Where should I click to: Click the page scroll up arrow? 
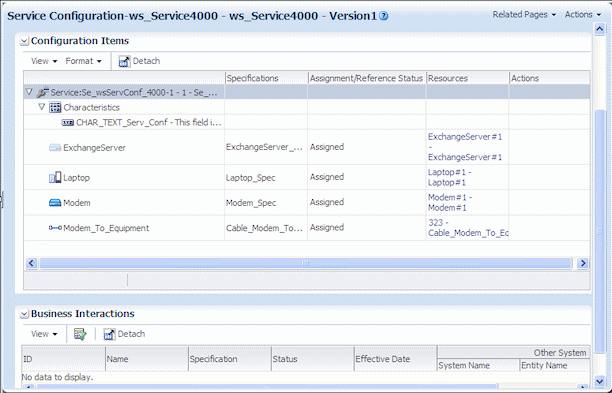point(599,29)
